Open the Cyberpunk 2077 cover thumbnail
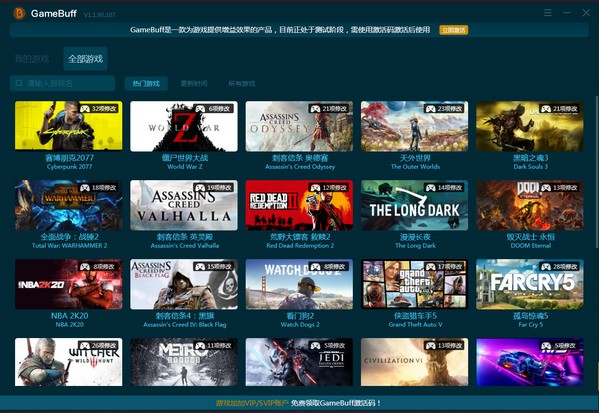 point(69,126)
